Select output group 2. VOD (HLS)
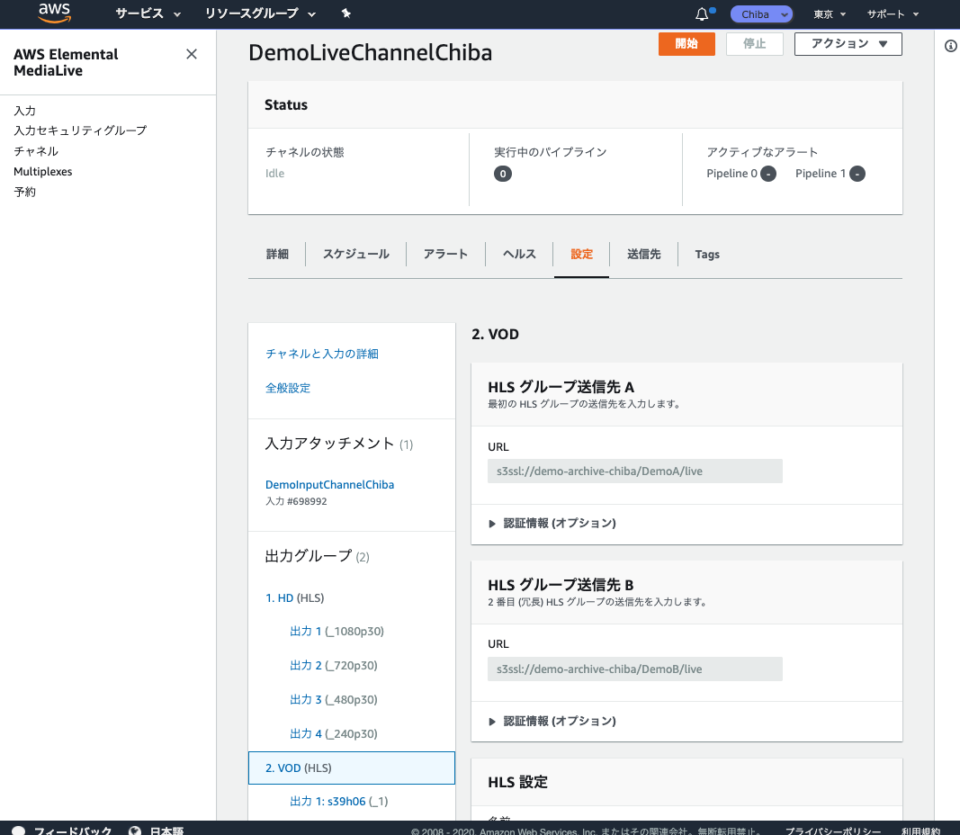This screenshot has width=960, height=835. (351, 768)
